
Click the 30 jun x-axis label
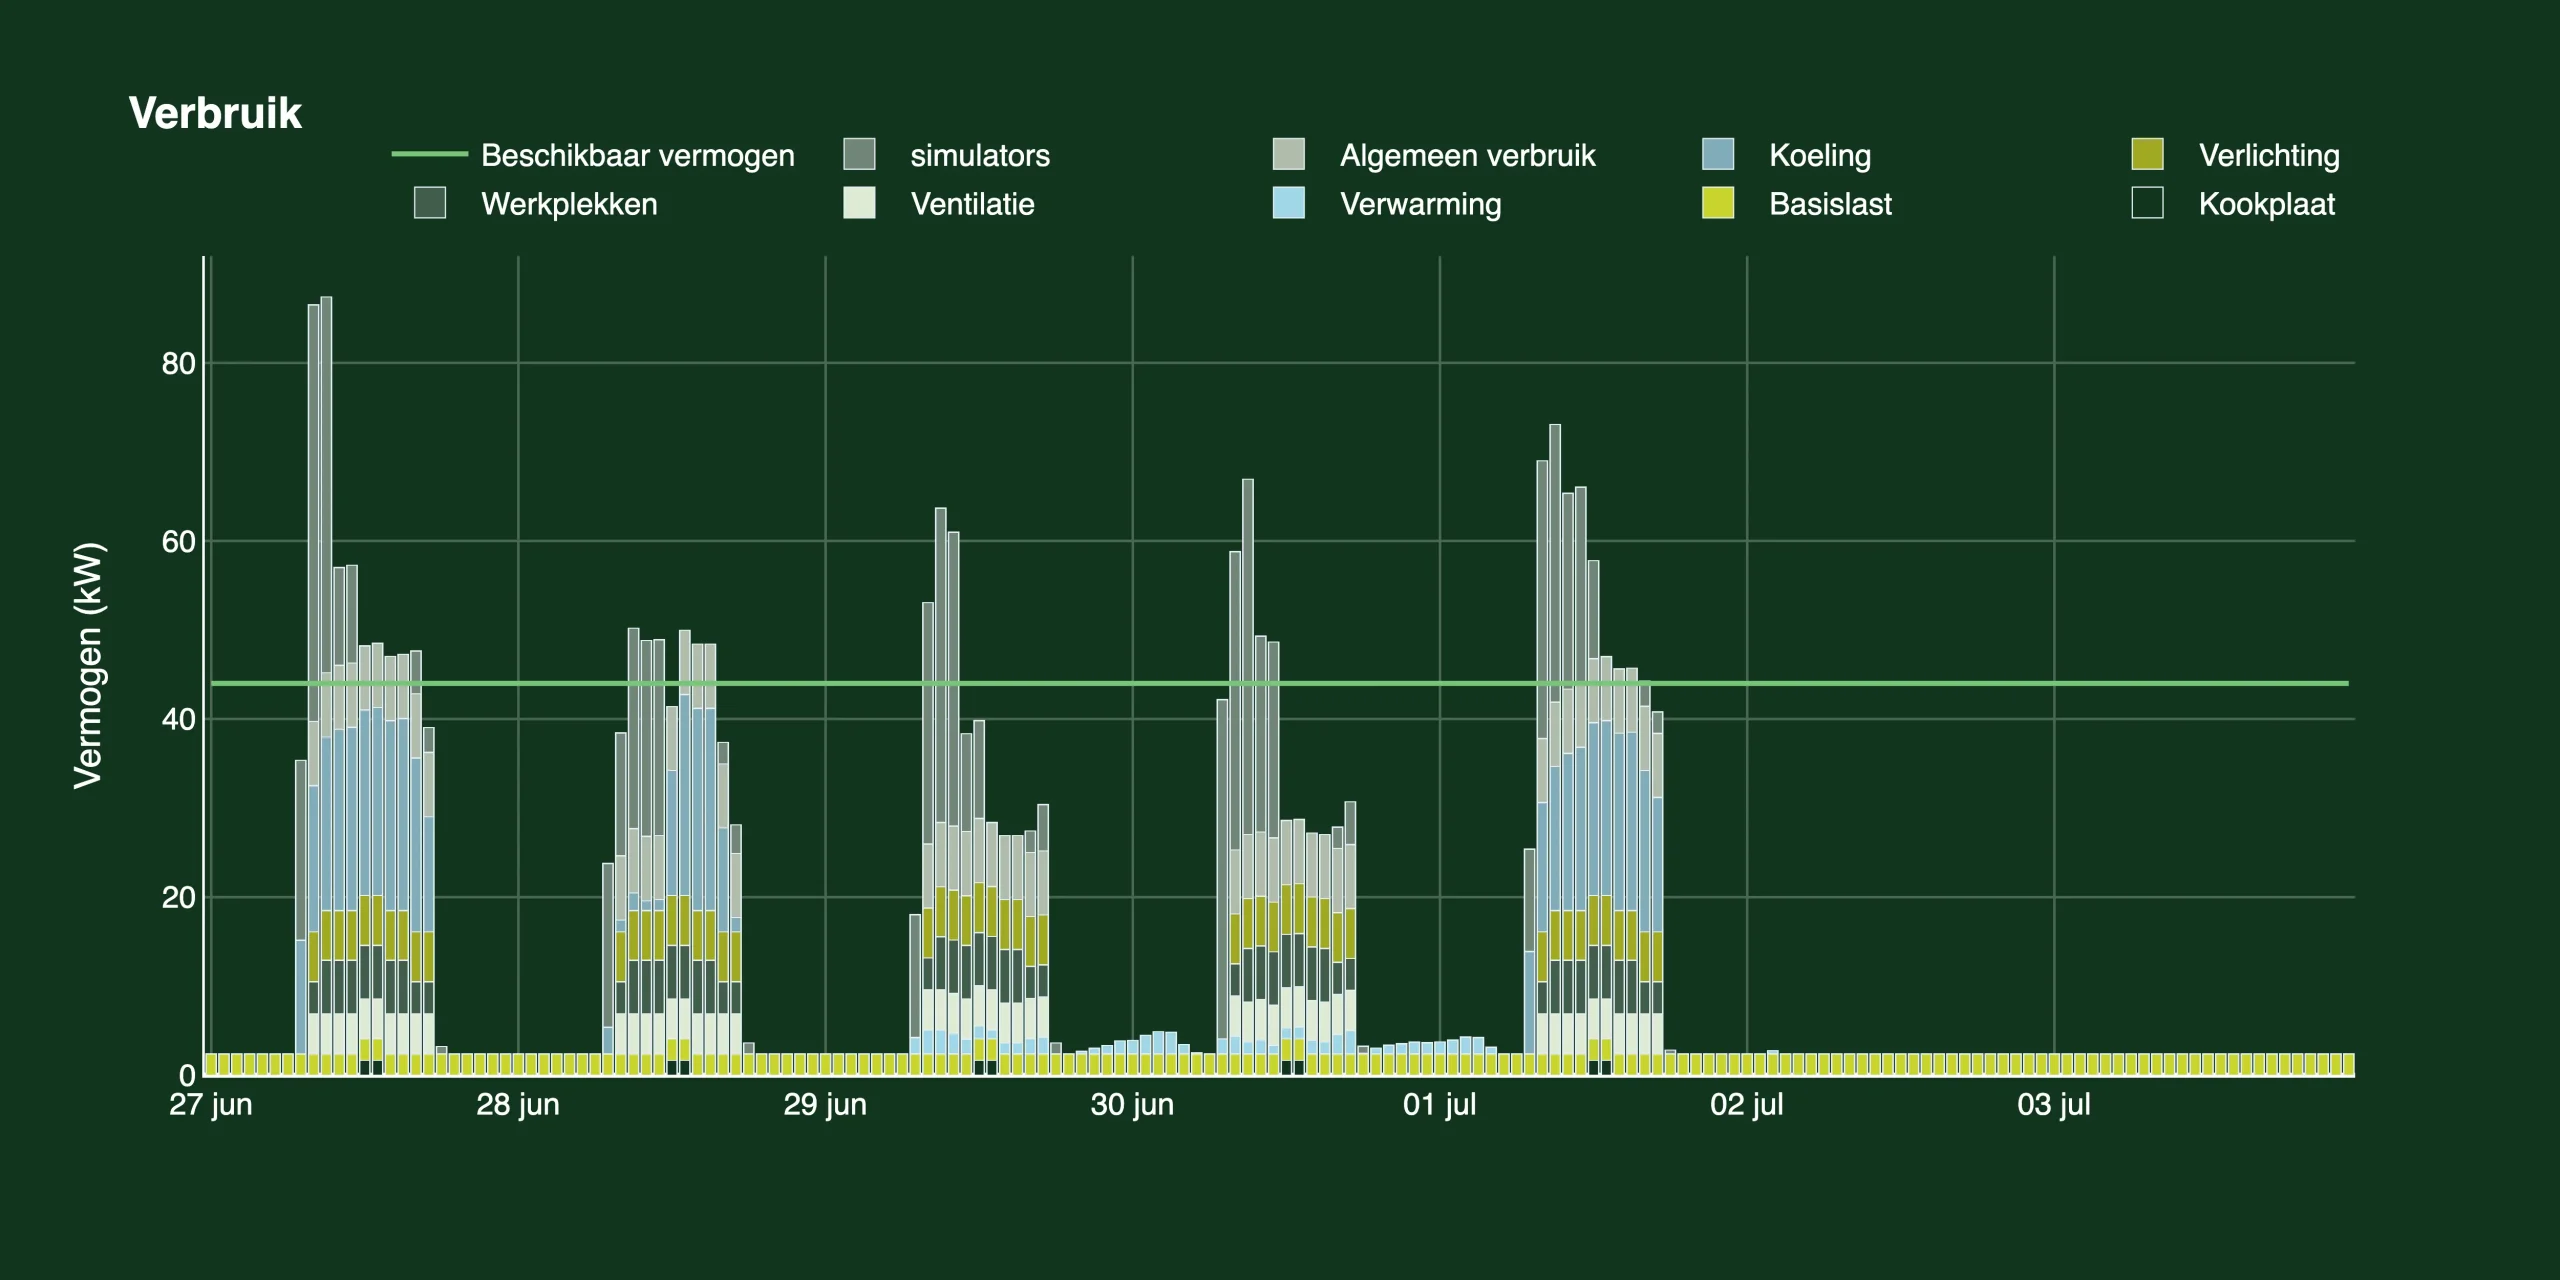tap(1132, 1104)
